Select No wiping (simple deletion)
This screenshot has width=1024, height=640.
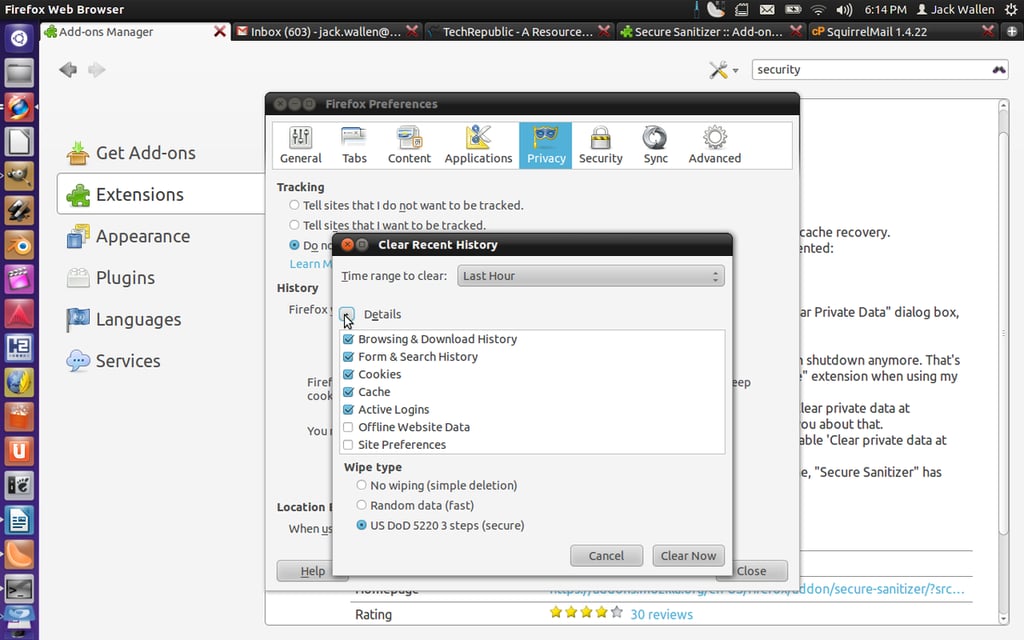point(361,485)
